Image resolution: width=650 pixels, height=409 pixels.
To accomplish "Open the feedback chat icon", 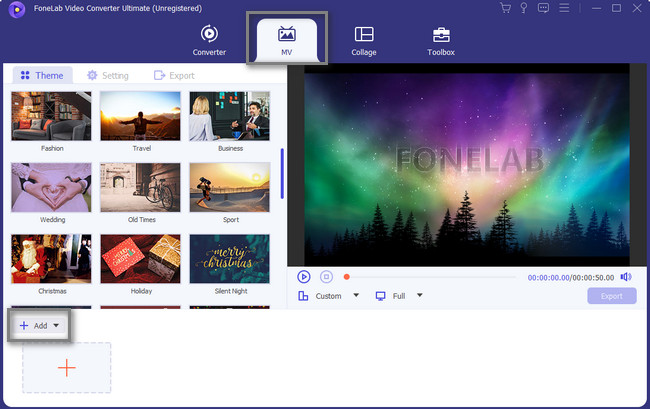I will (x=543, y=8).
